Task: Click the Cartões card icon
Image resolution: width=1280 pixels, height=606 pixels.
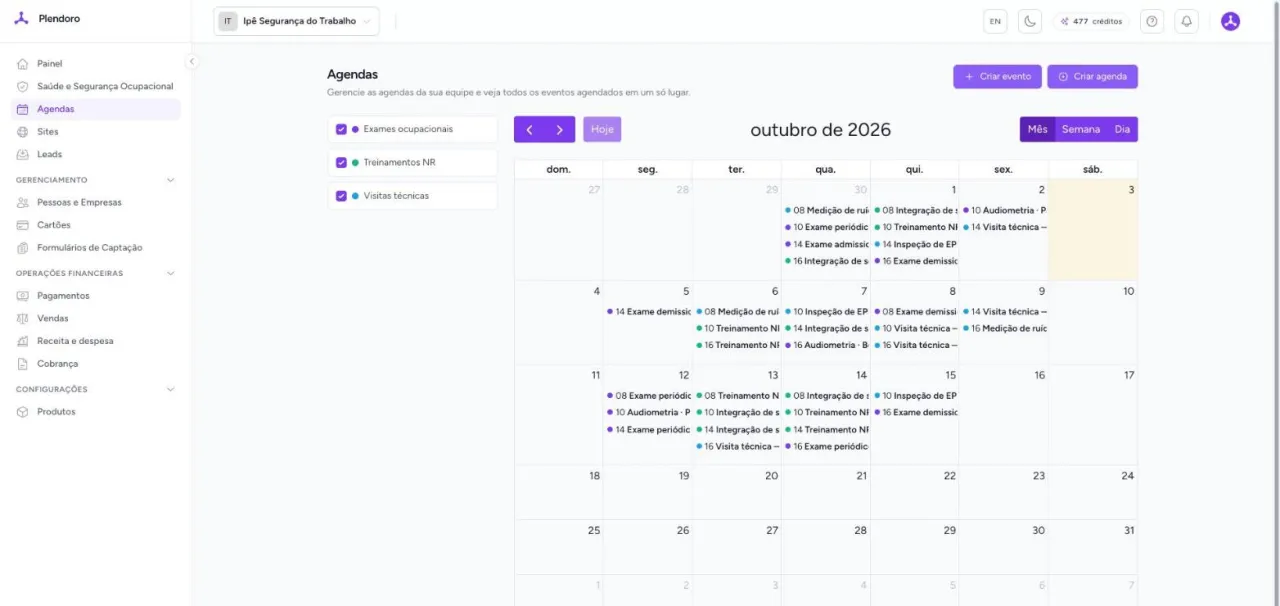Action: click(x=23, y=225)
